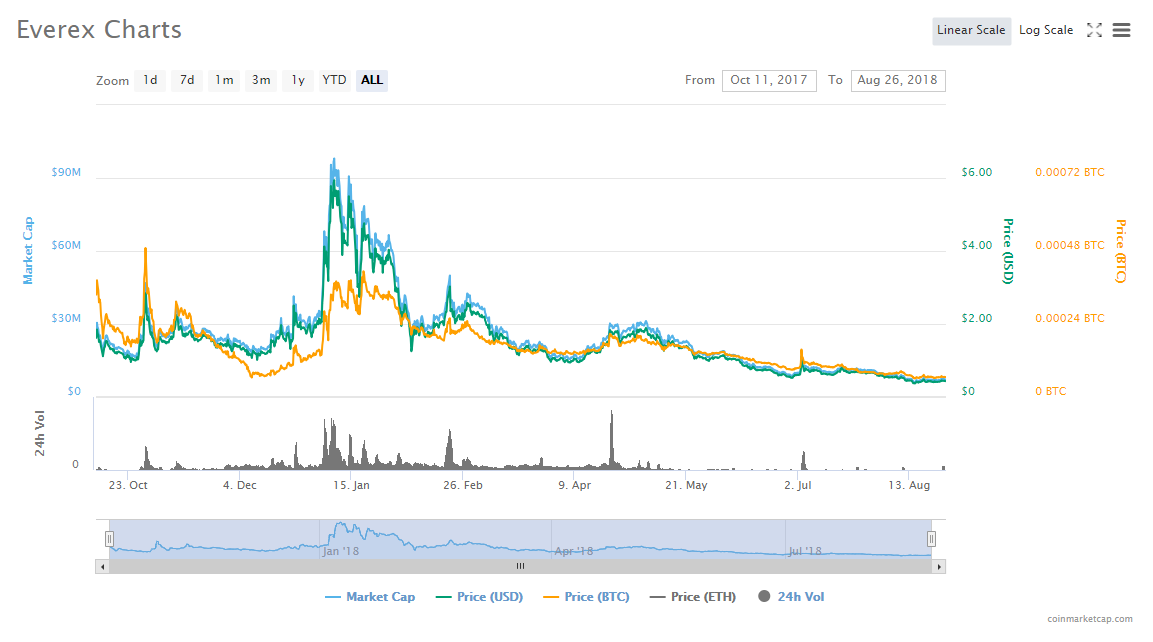This screenshot has height=642, width=1153.
Task: Click the Jan '18 navigator label
Action: (x=340, y=551)
